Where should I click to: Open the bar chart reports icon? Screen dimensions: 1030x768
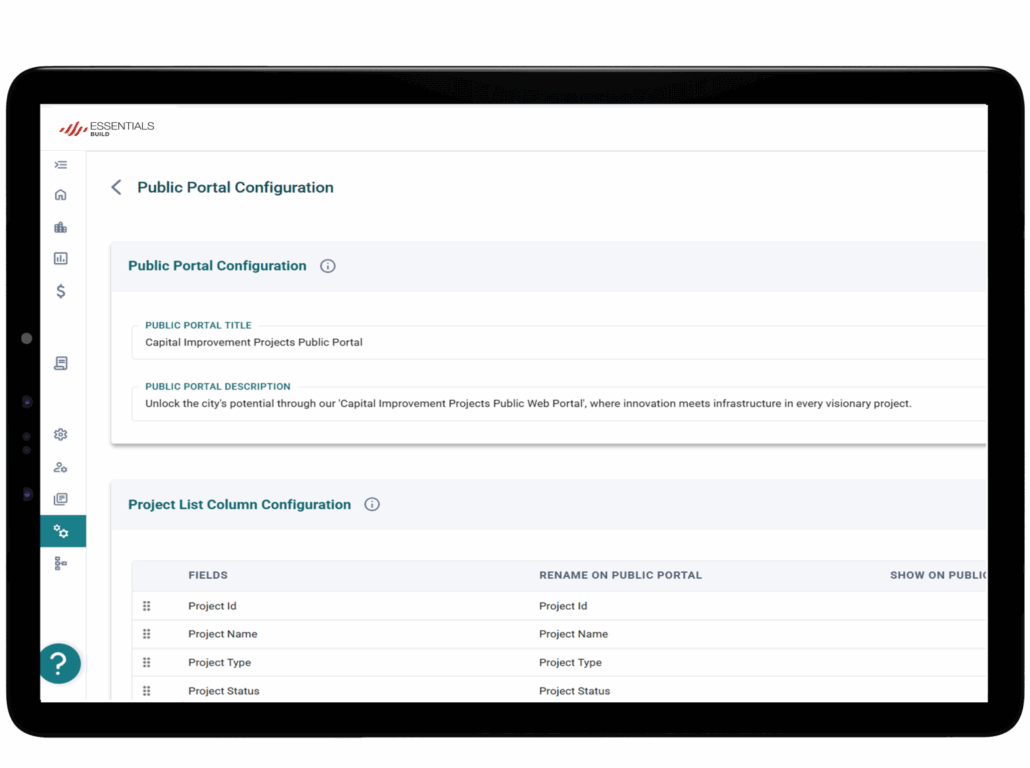tap(61, 259)
